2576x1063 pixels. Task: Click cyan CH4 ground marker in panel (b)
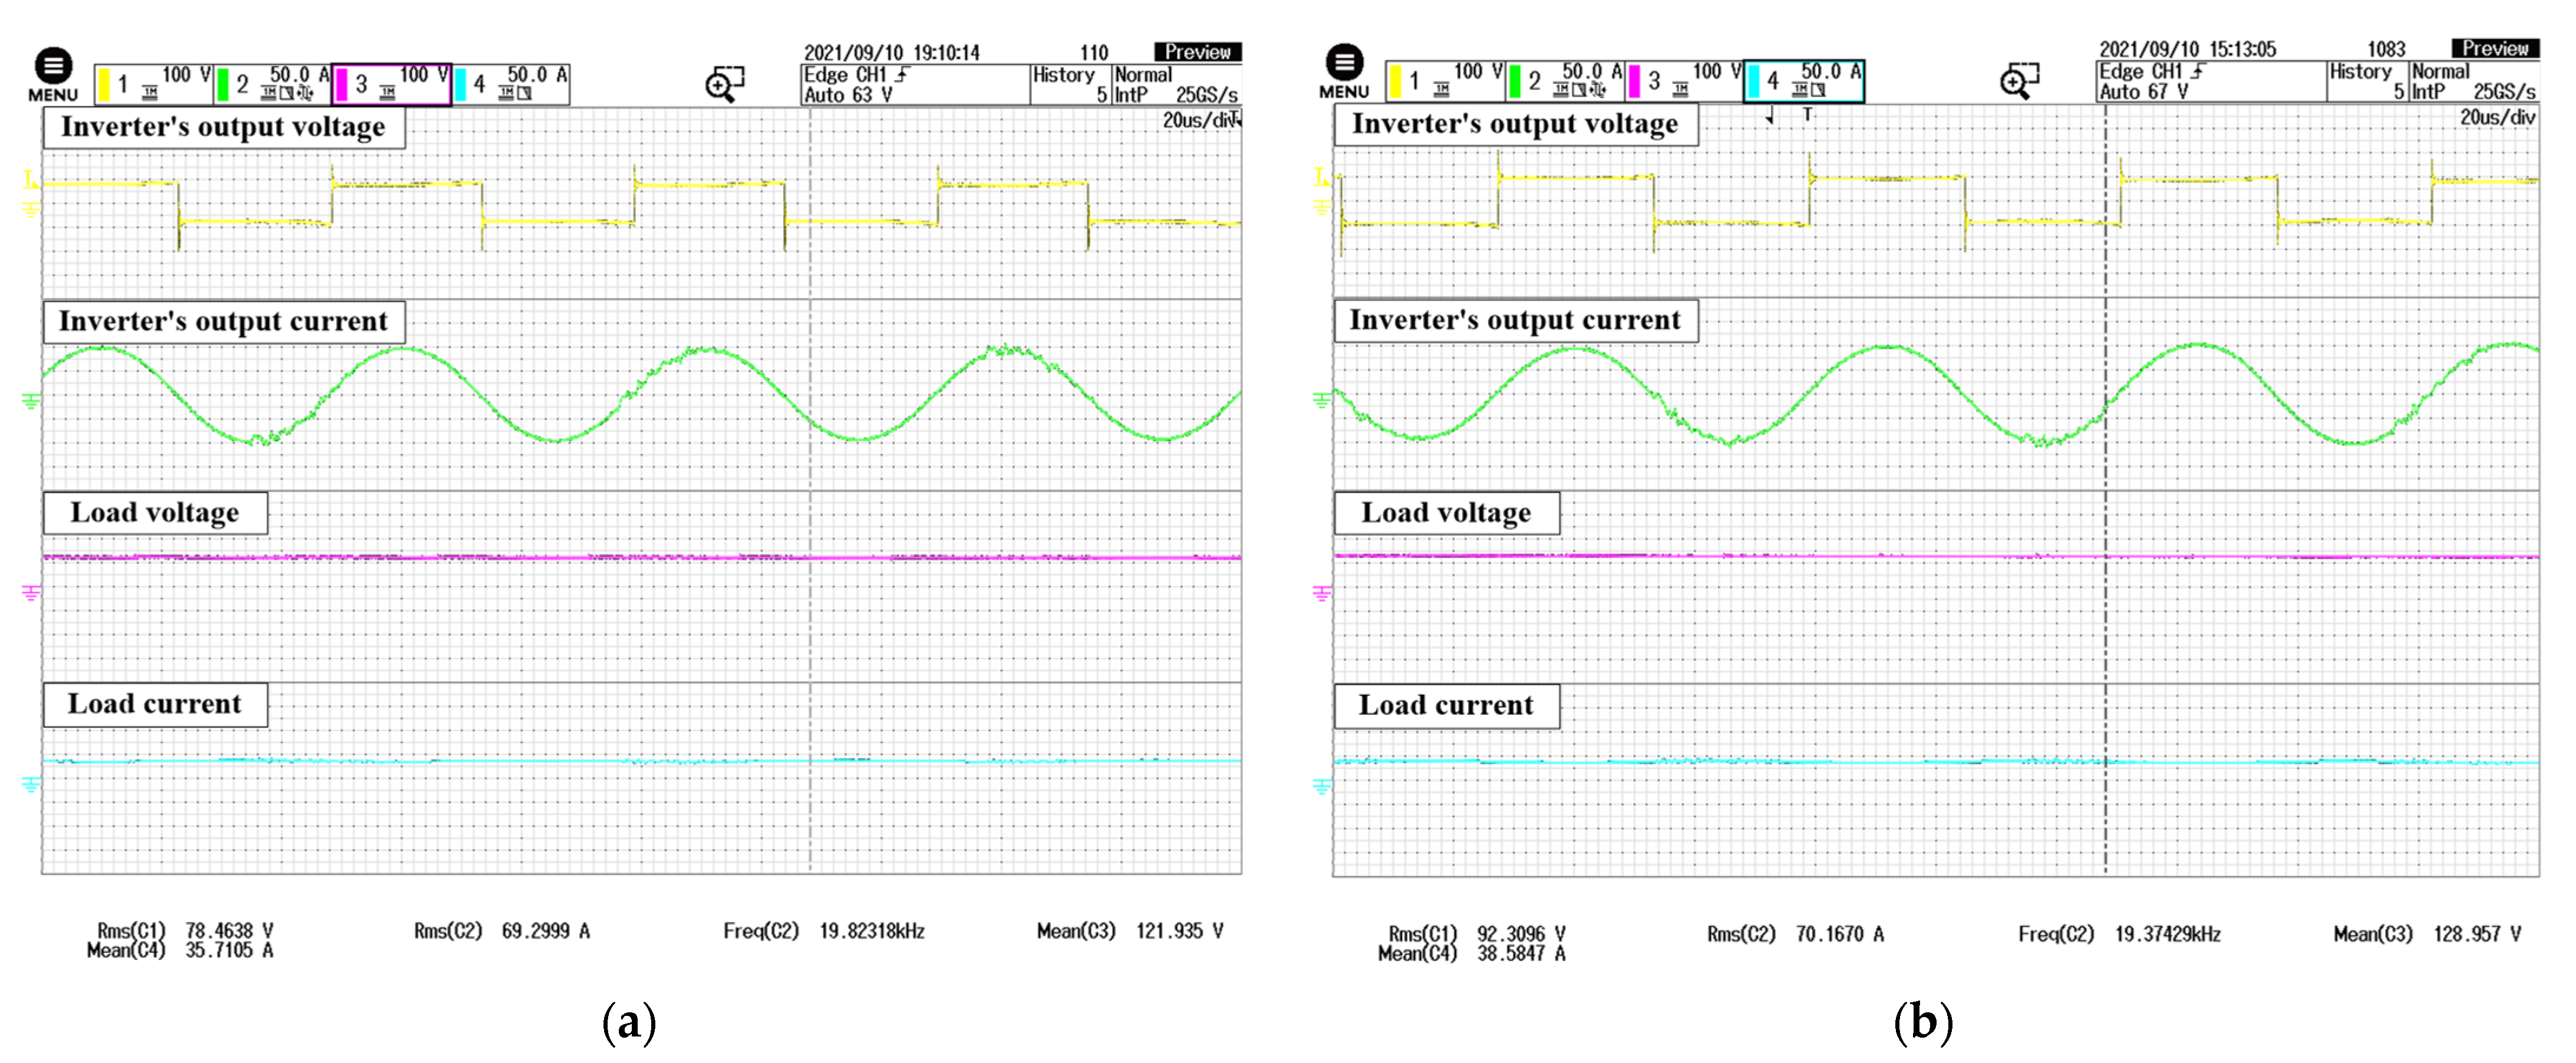(x=1322, y=787)
